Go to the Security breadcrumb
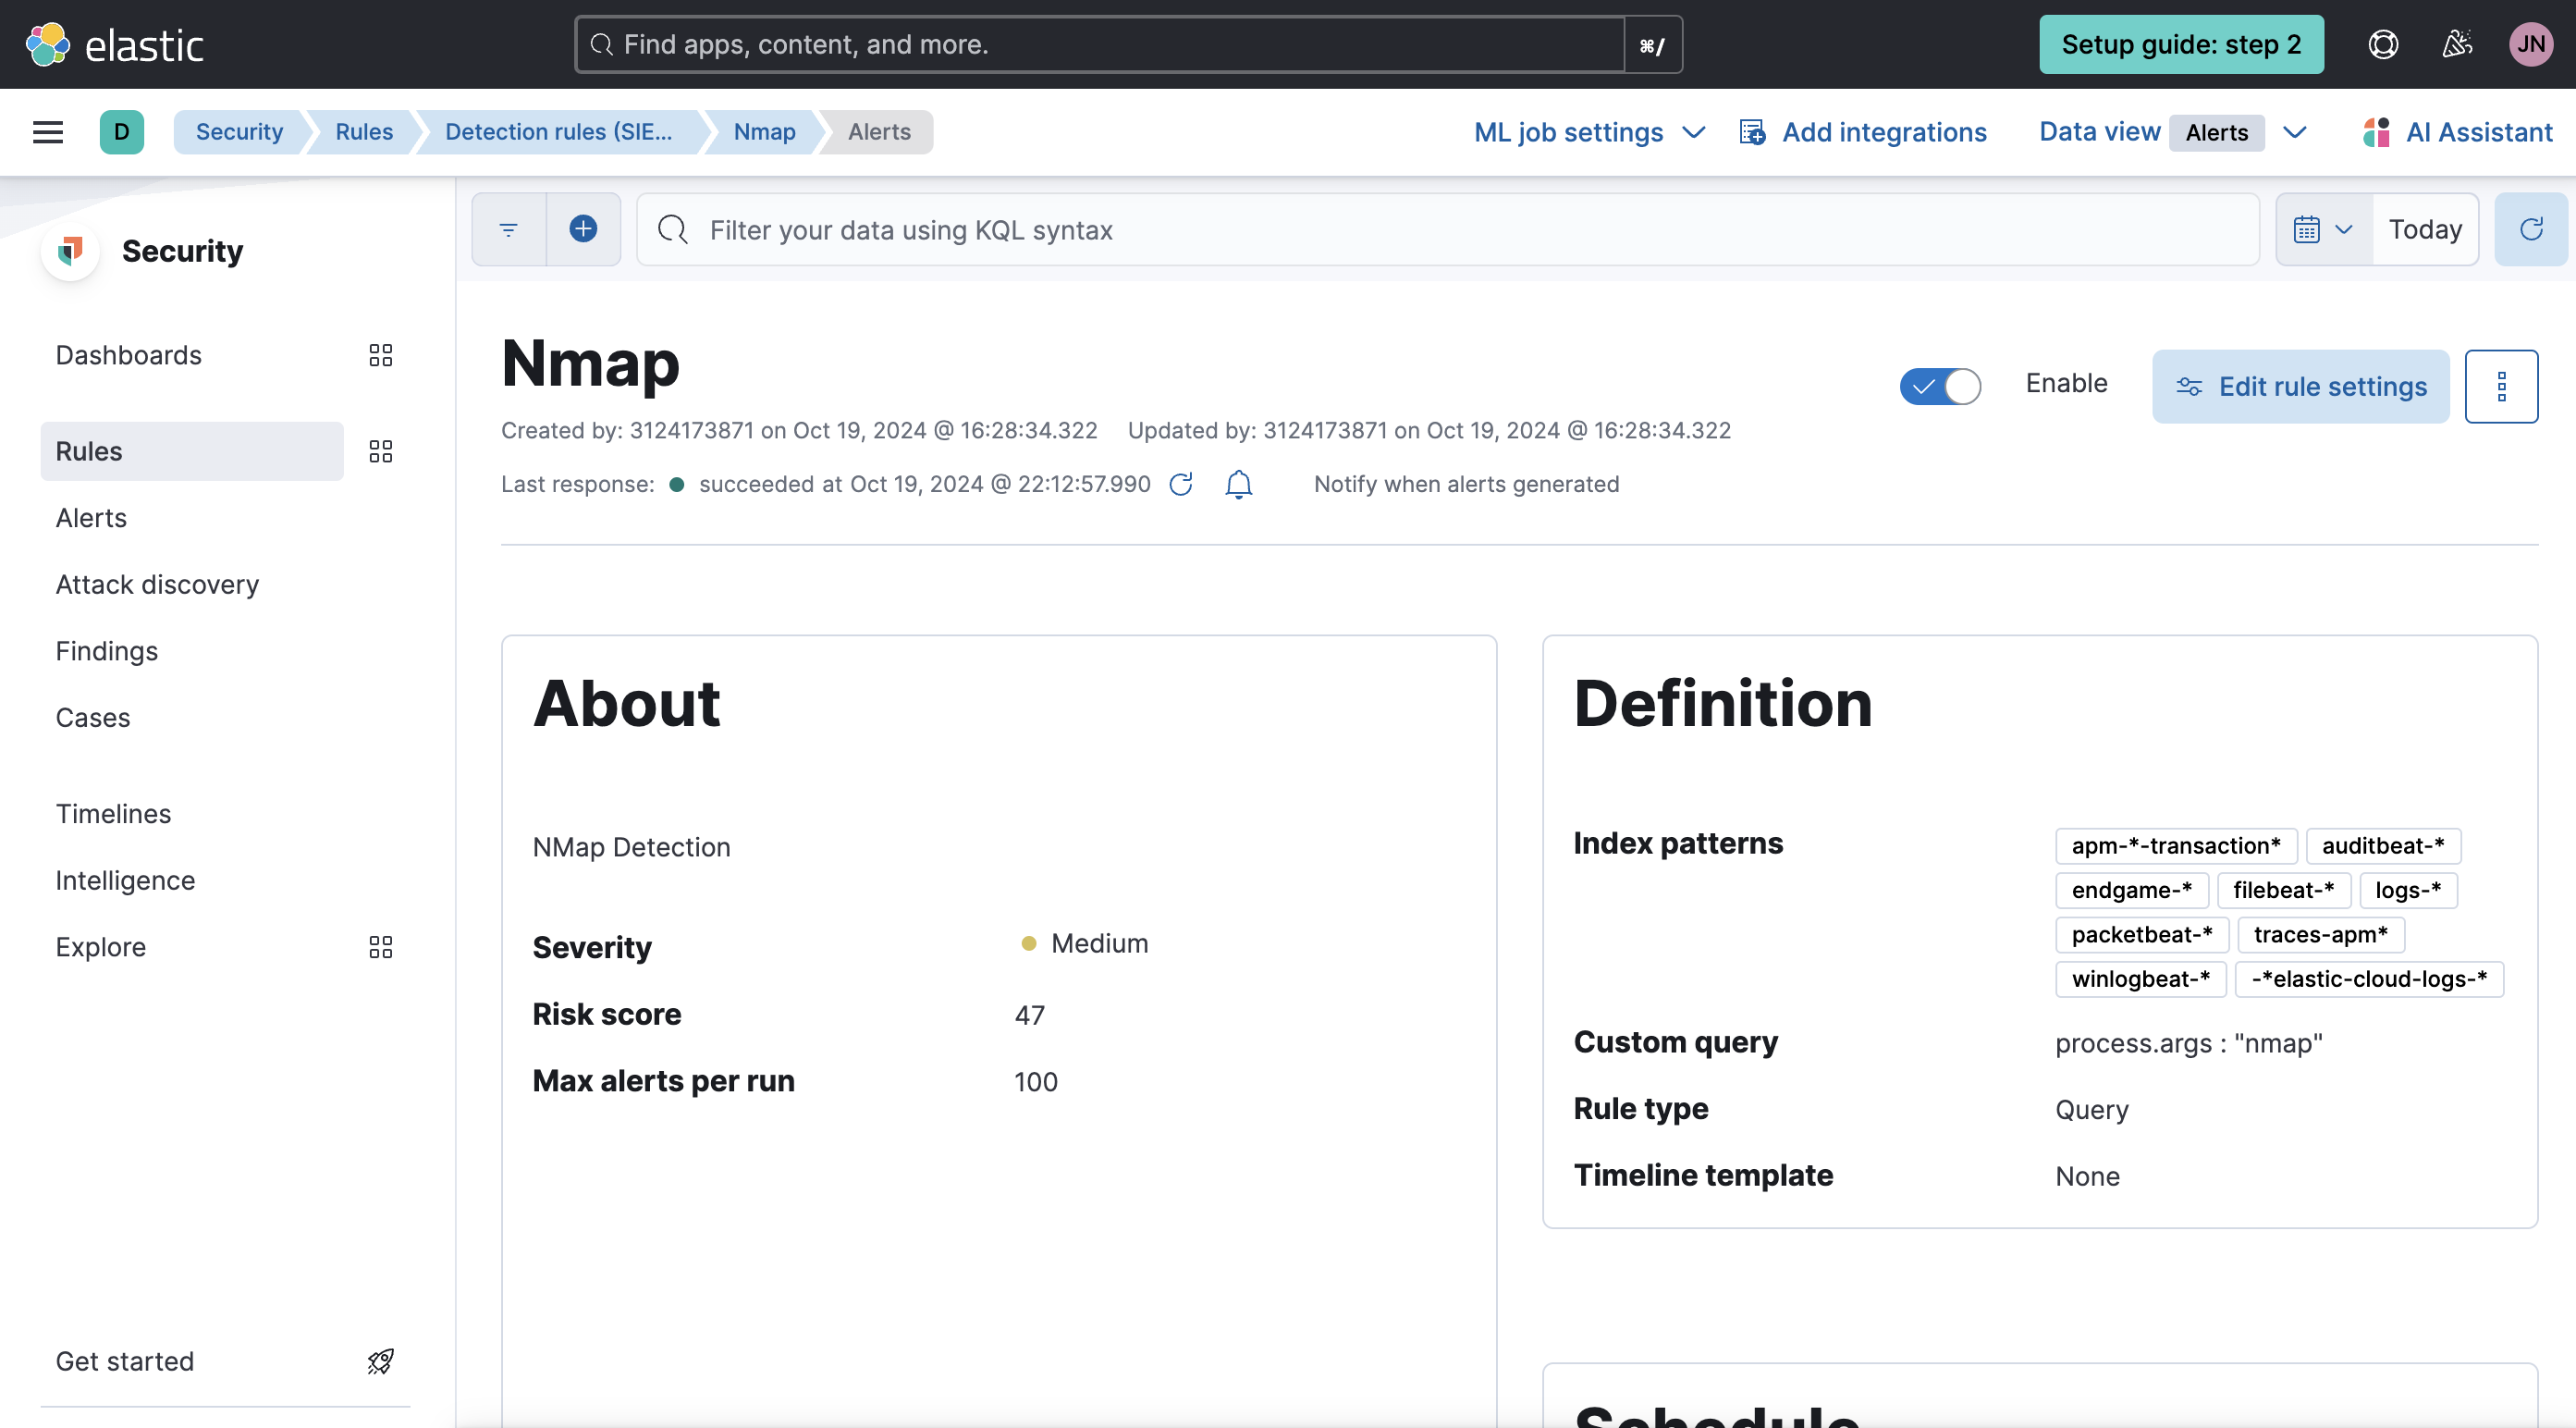 tap(239, 132)
